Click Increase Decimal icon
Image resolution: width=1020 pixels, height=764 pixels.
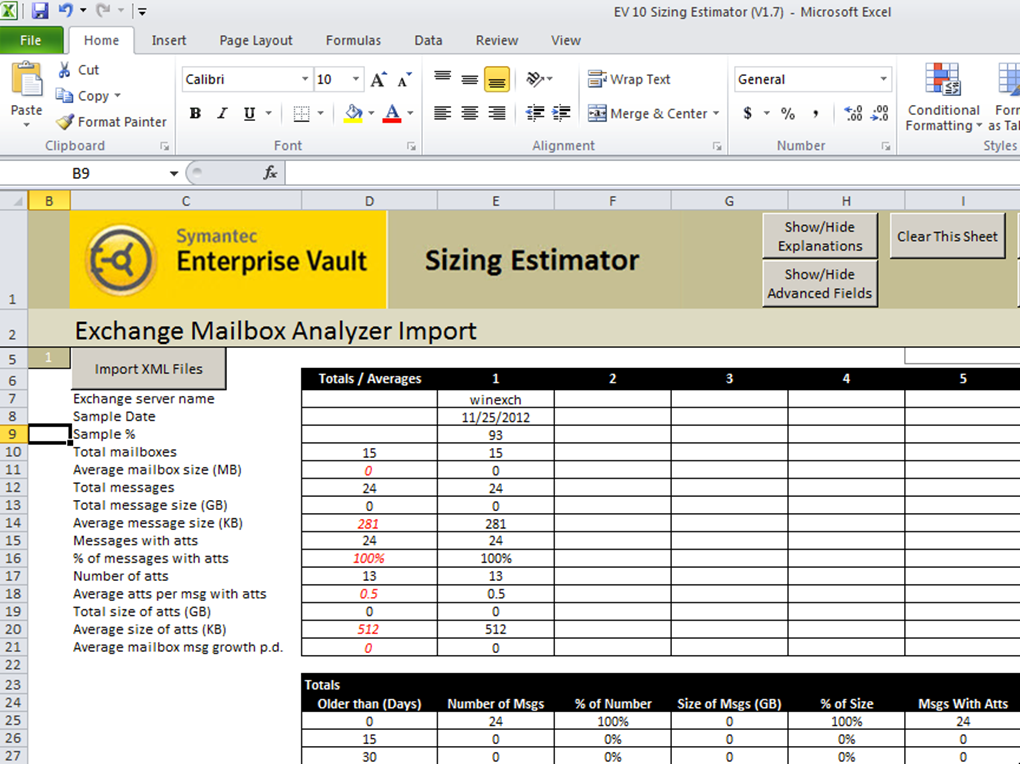[853, 113]
